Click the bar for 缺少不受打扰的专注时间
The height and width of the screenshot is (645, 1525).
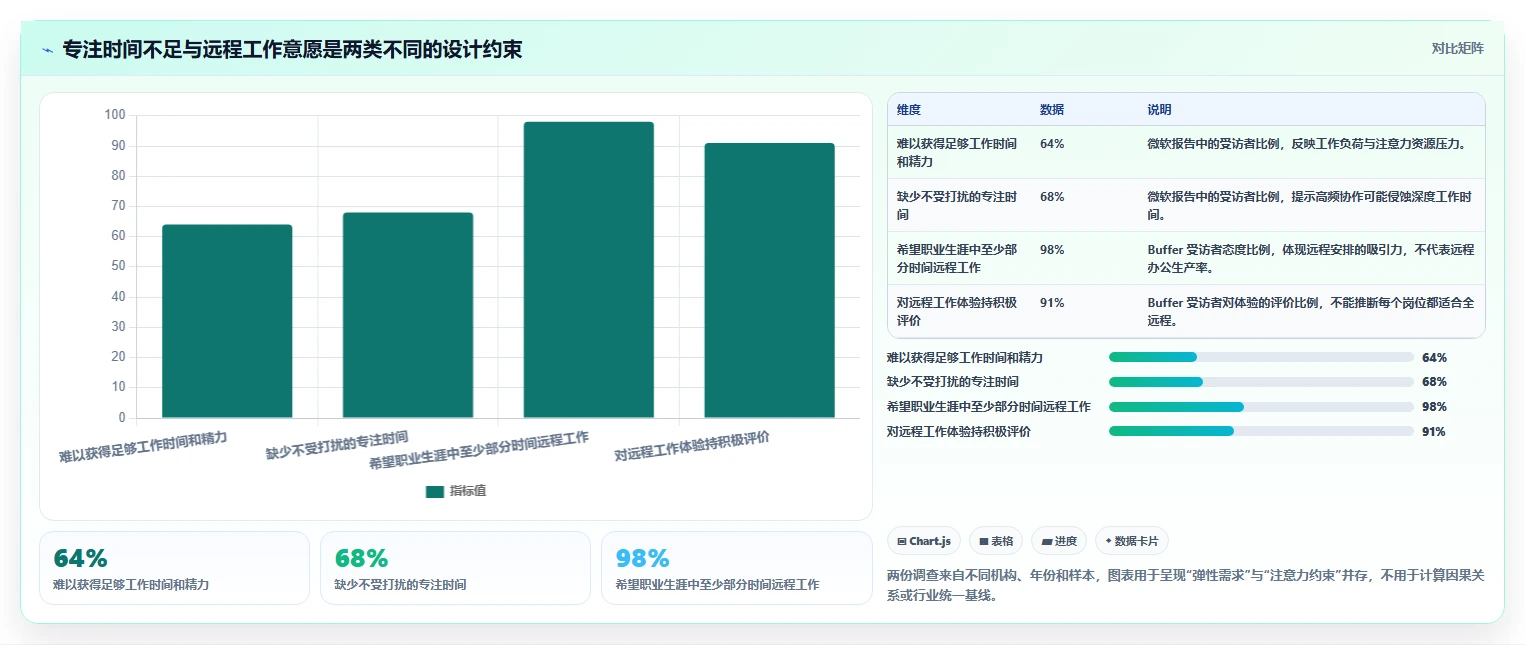click(408, 315)
